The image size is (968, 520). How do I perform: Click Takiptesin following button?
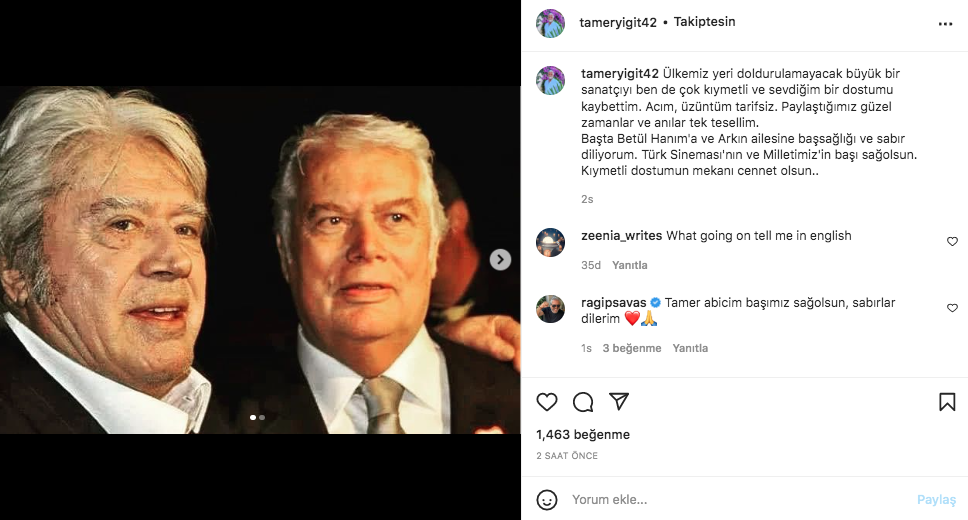point(705,22)
